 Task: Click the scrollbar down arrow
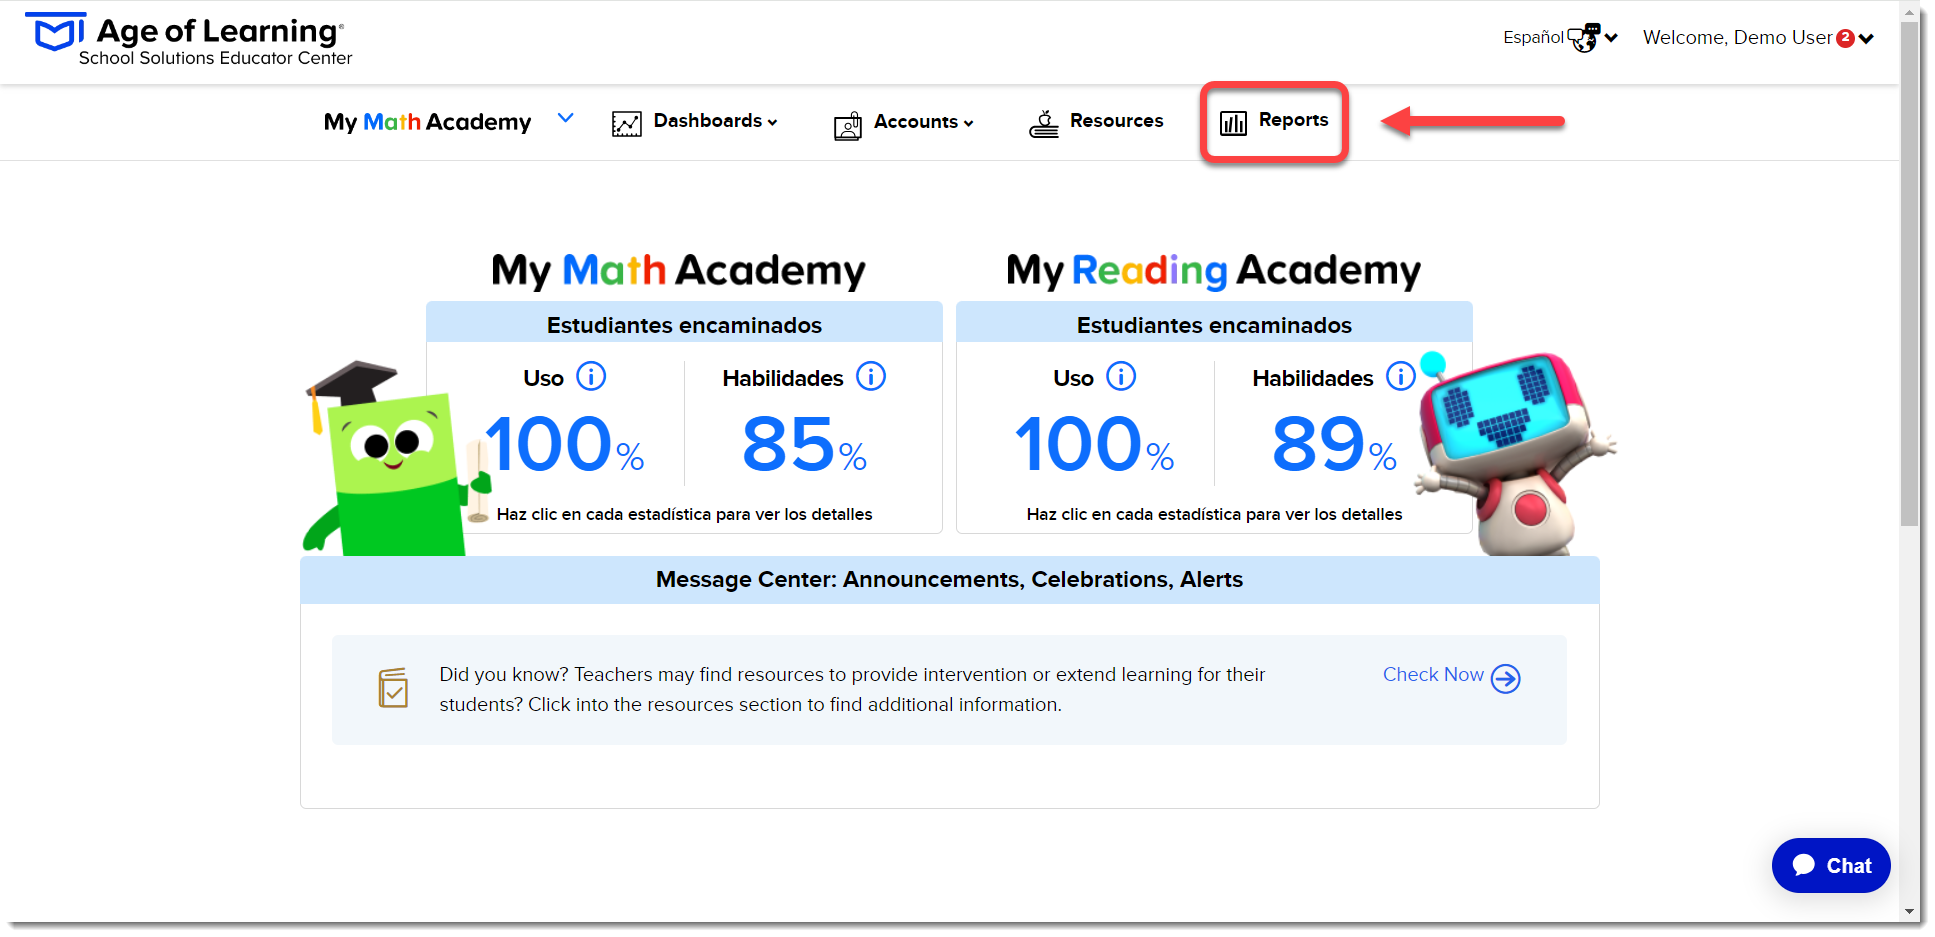pos(1910,912)
